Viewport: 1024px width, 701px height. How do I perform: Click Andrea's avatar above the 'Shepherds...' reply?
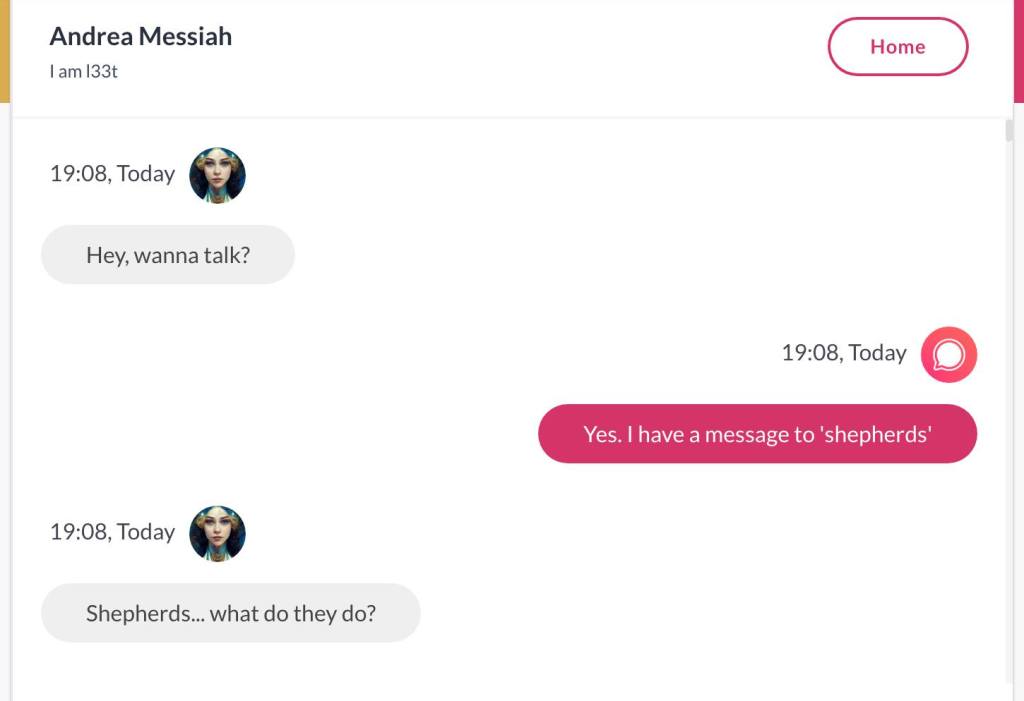tap(217, 533)
